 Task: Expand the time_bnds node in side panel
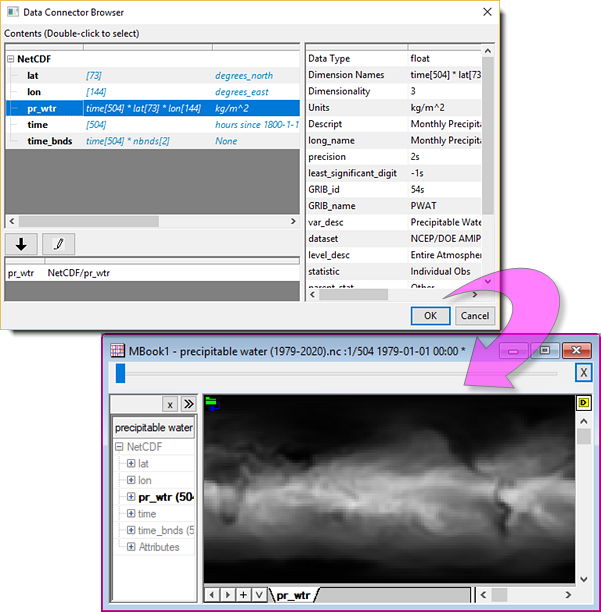[x=131, y=530]
